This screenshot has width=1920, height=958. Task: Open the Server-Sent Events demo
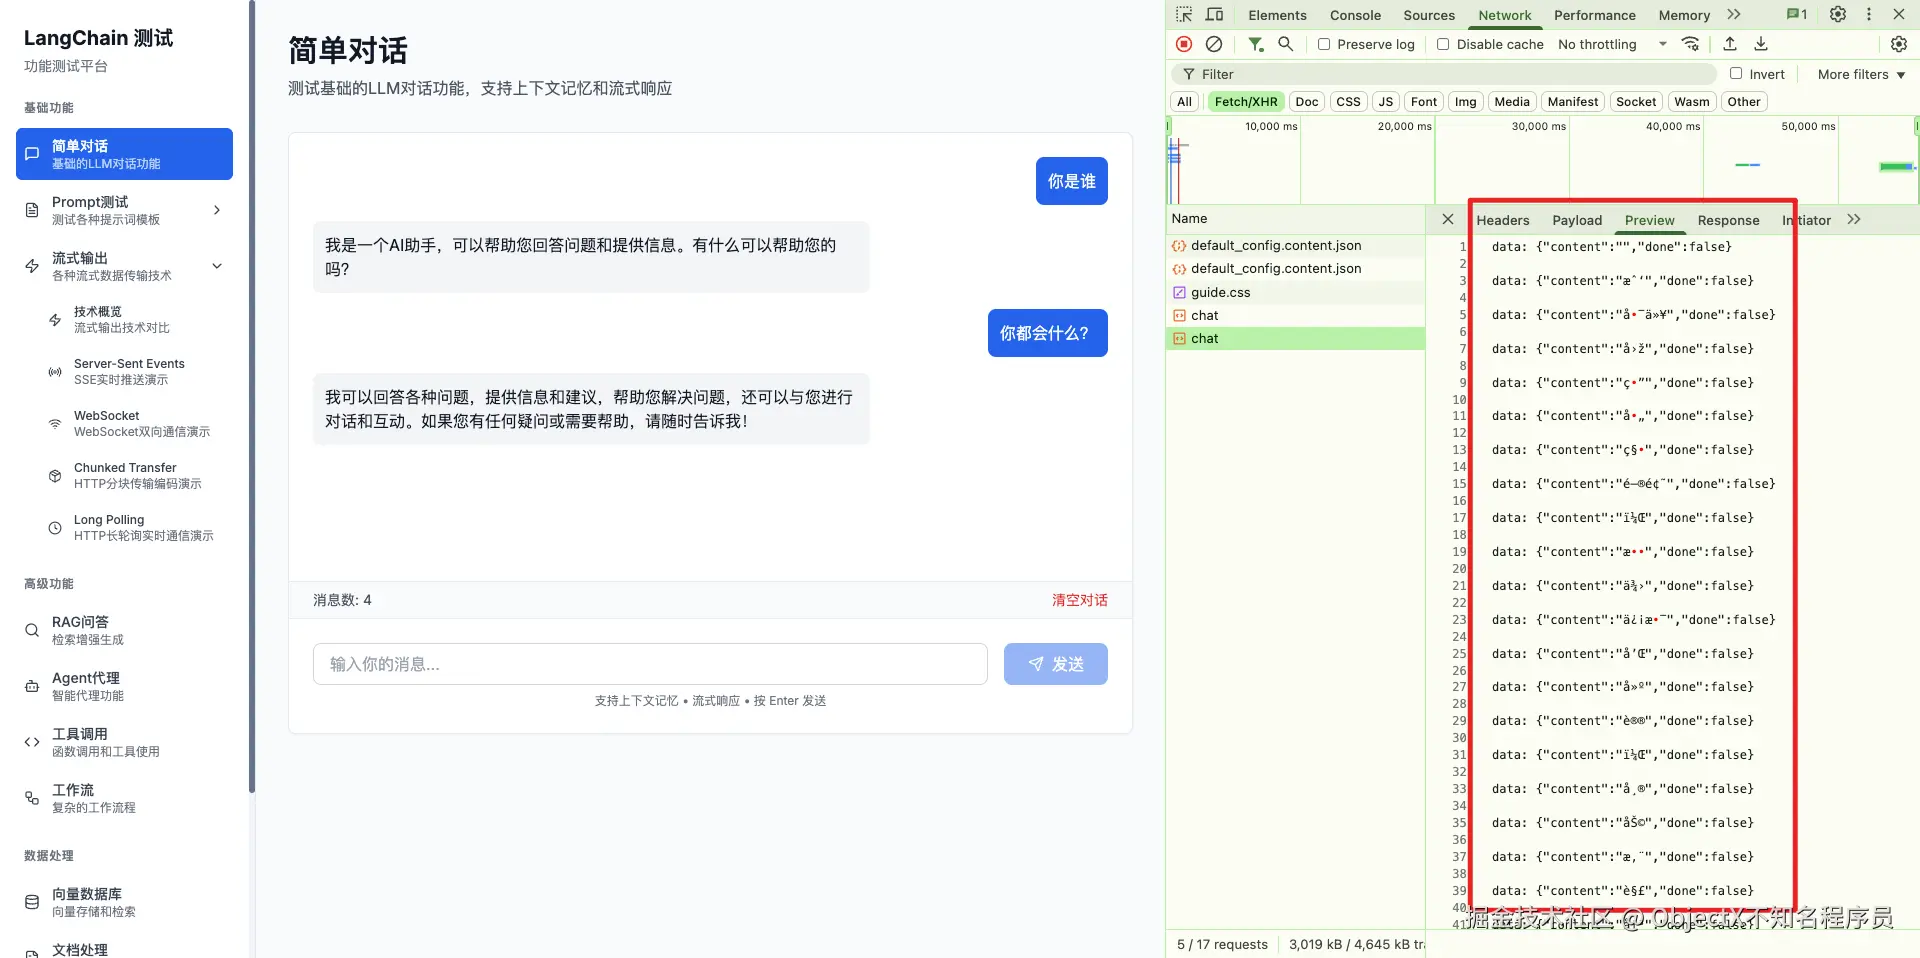coord(136,371)
